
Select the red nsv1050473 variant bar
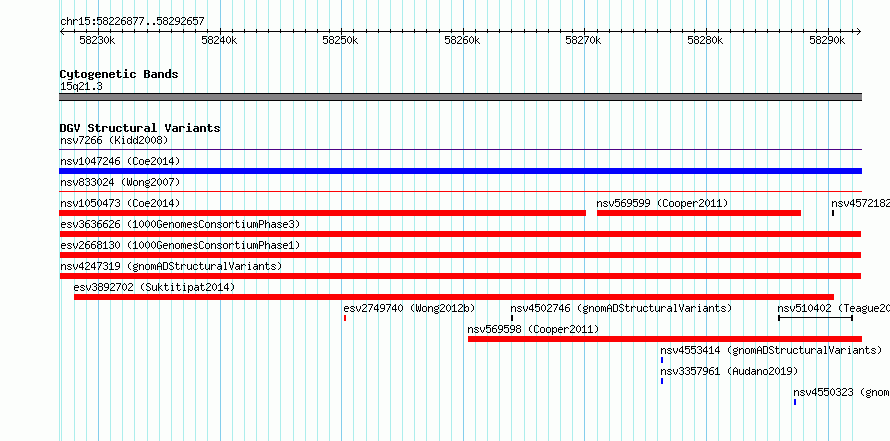pyautogui.click(x=322, y=213)
